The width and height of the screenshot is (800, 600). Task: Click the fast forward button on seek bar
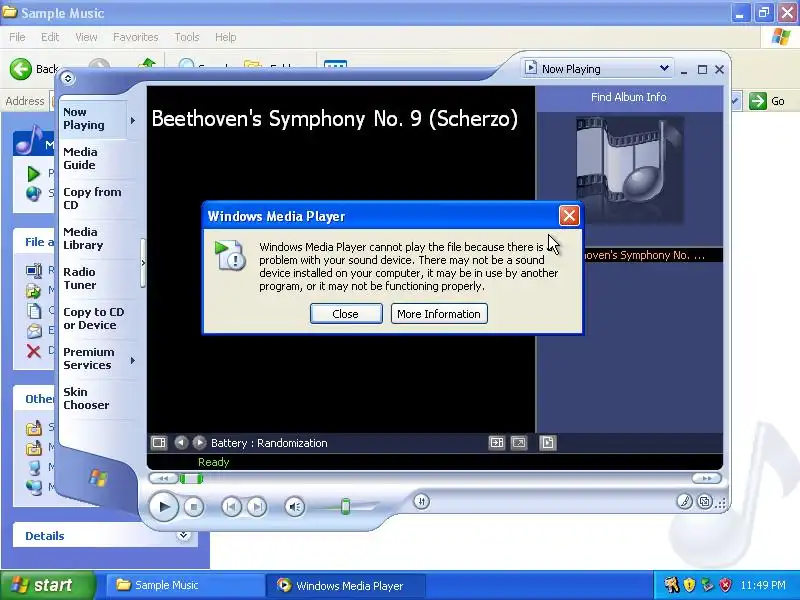(x=707, y=479)
